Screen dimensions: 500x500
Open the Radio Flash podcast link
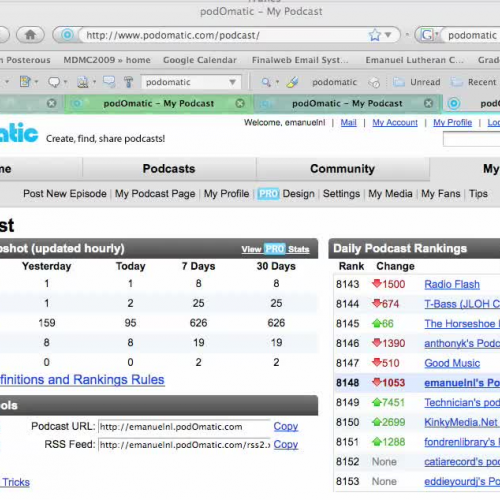pyautogui.click(x=452, y=284)
